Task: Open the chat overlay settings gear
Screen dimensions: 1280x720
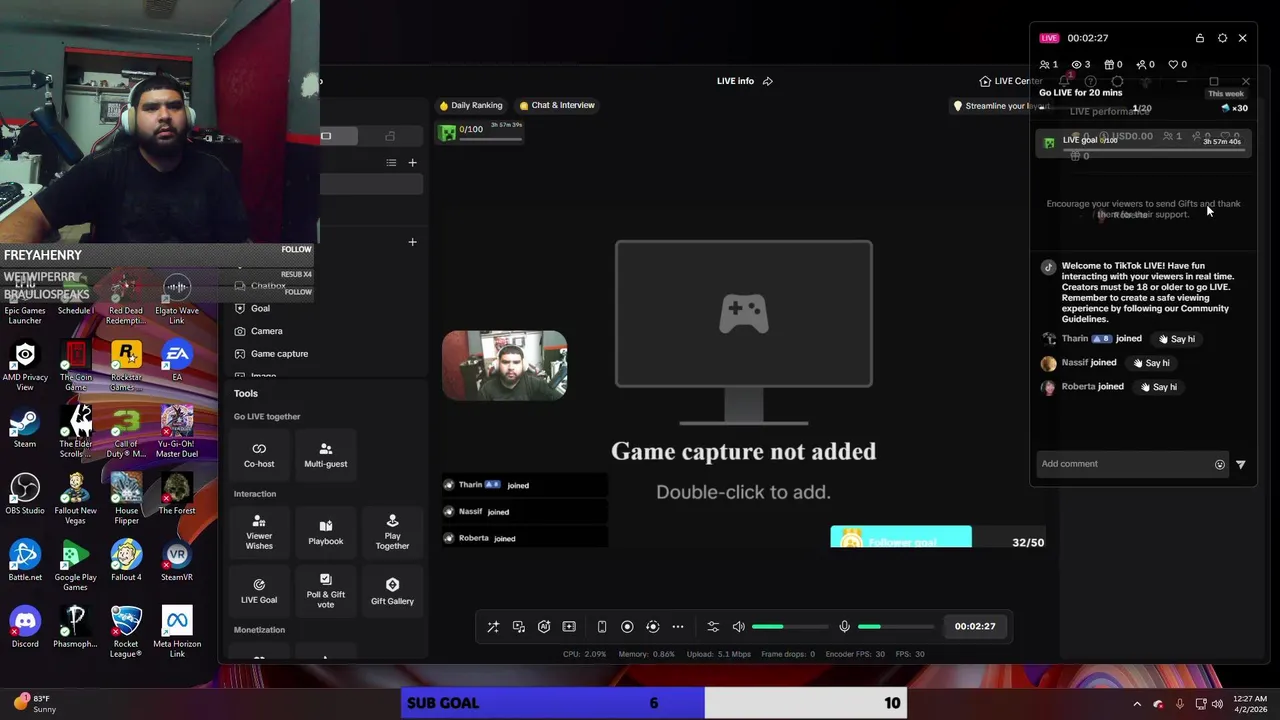Action: 1222,38
